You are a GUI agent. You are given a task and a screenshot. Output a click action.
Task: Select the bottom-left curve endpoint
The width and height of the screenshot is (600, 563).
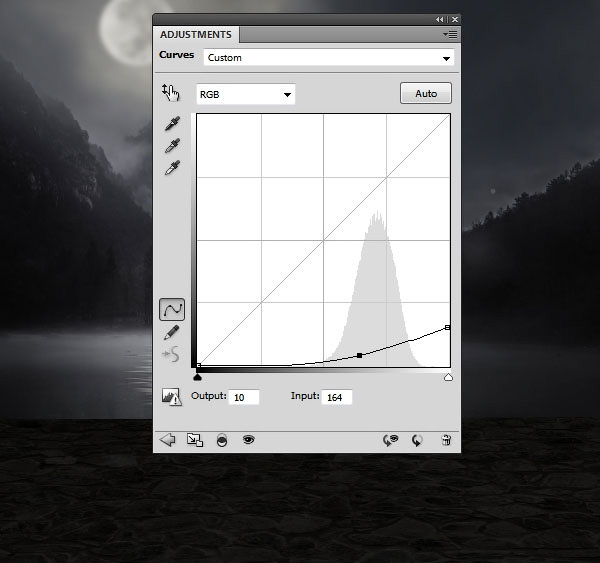click(x=198, y=366)
